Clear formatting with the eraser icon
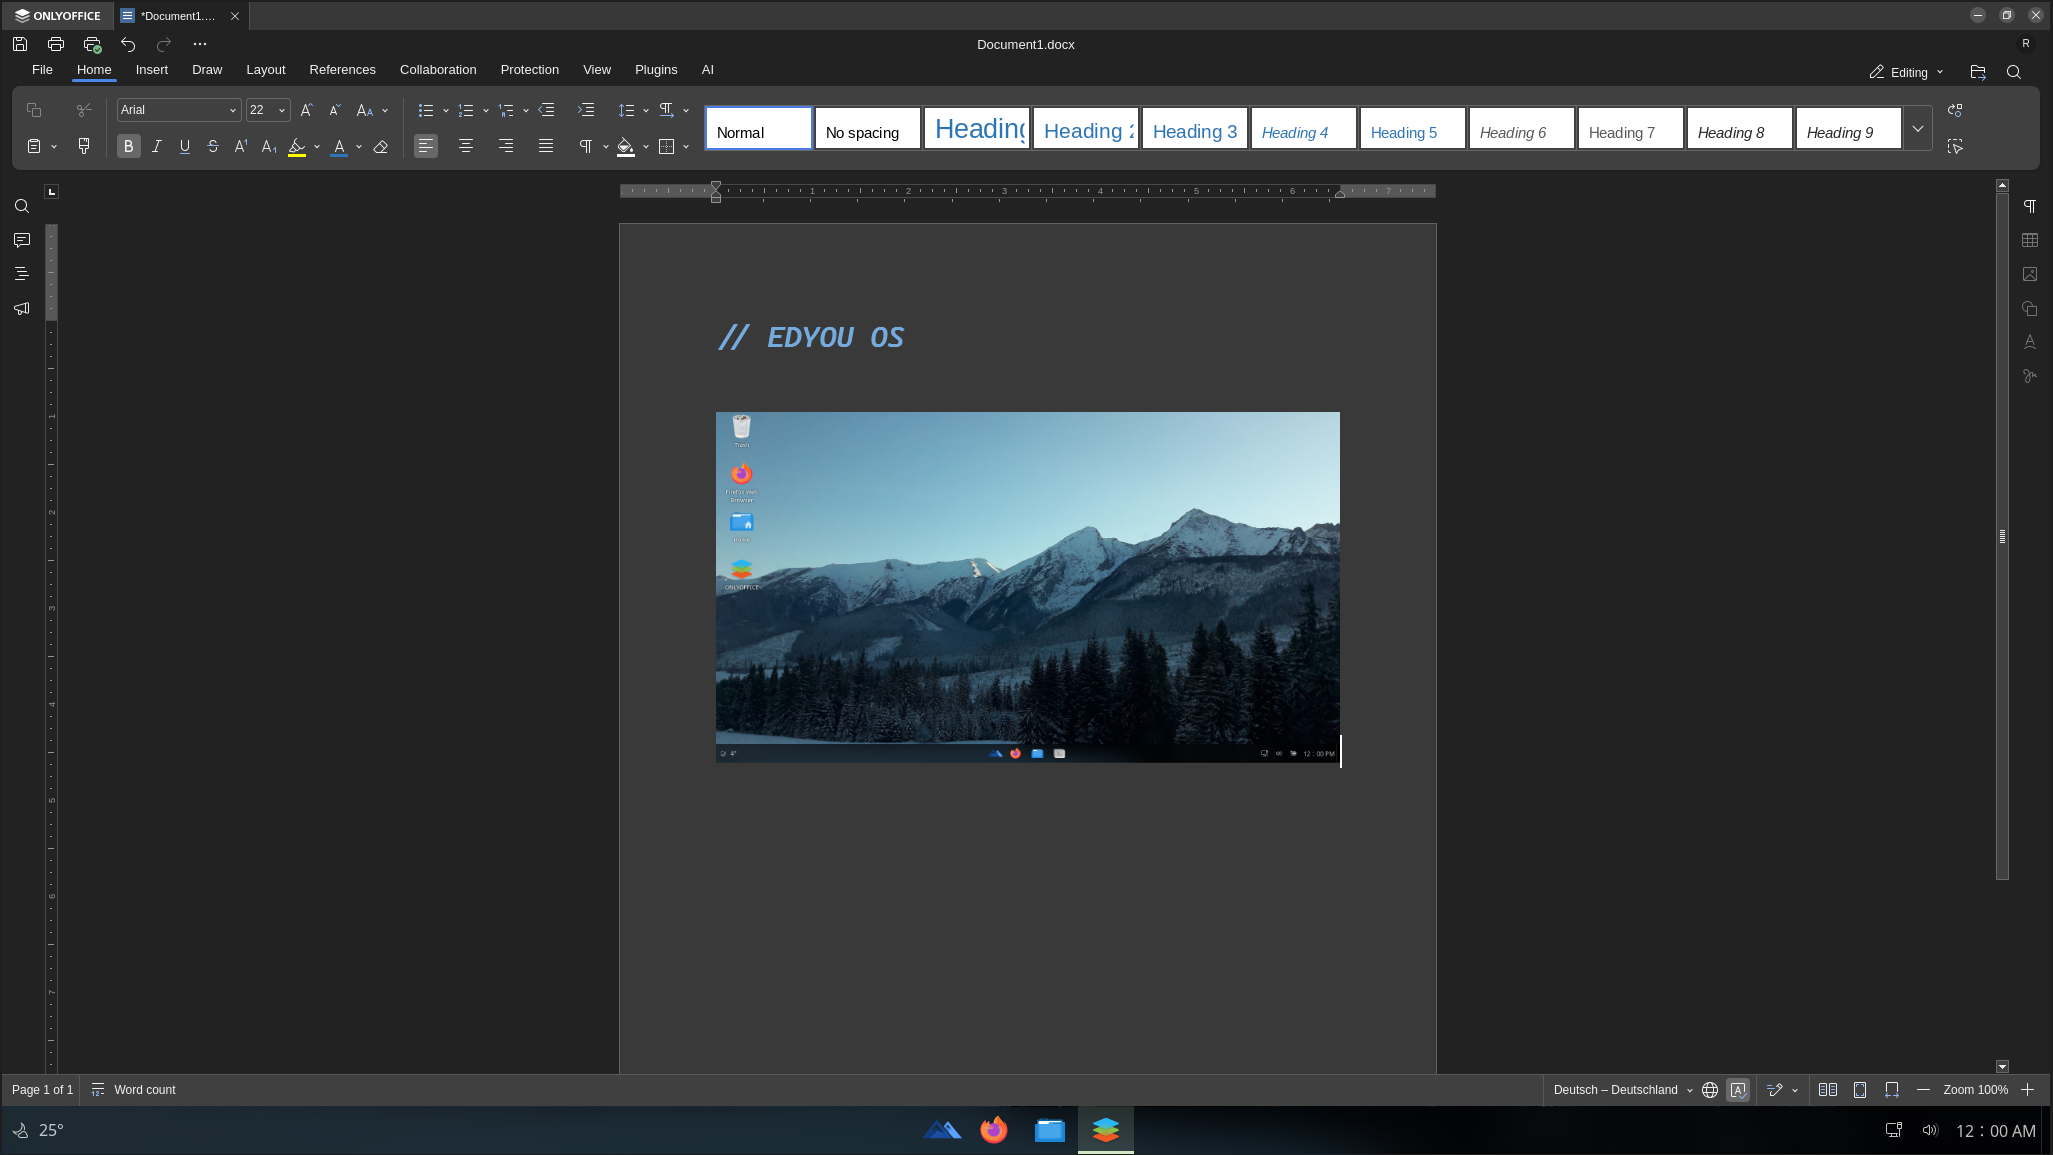The height and width of the screenshot is (1155, 2053). coord(381,146)
